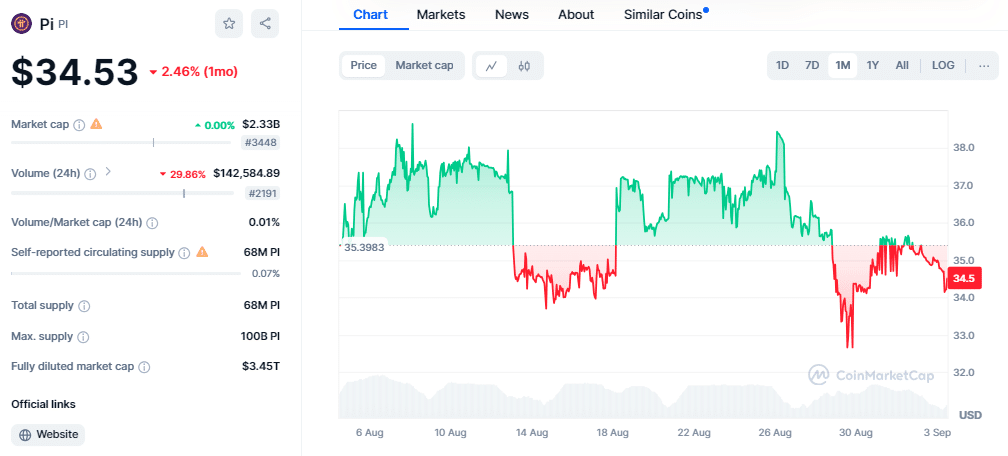Viewport: 1008px width, 456px height.
Task: Toggle LOG scale on chart
Action: pyautogui.click(x=943, y=66)
